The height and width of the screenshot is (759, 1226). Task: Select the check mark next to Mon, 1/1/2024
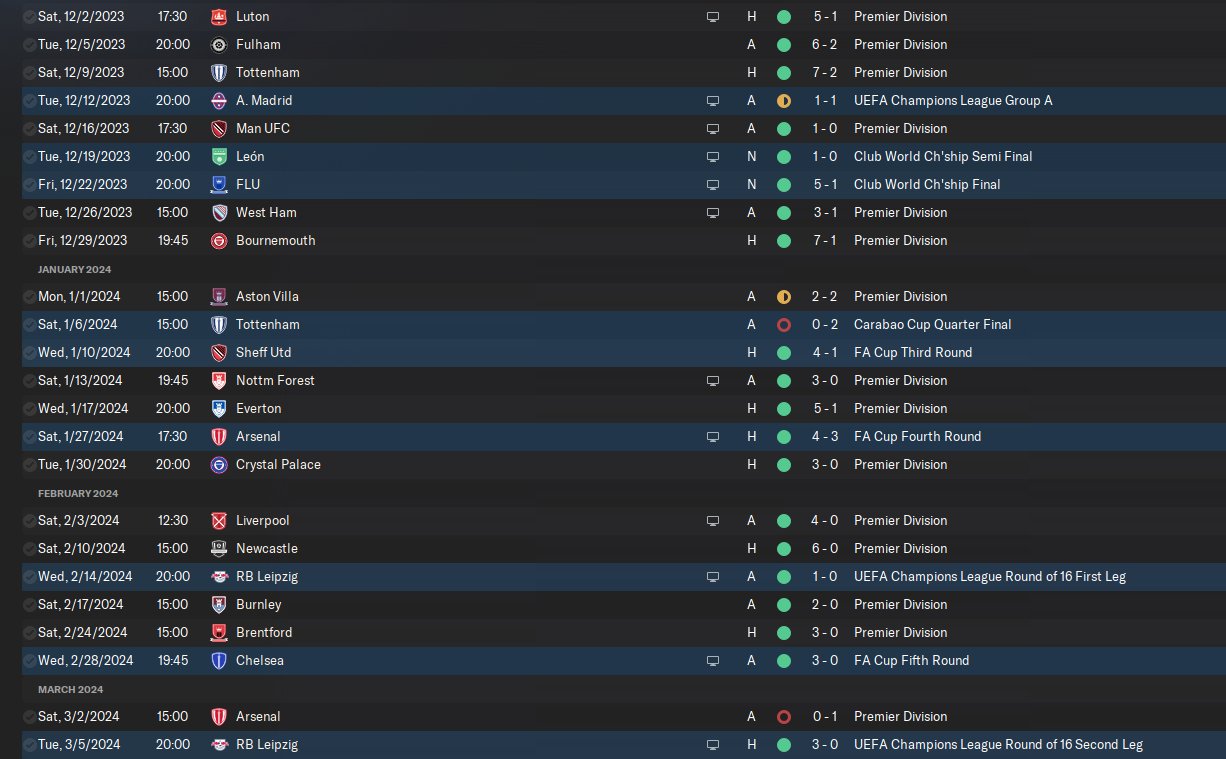[x=29, y=297]
